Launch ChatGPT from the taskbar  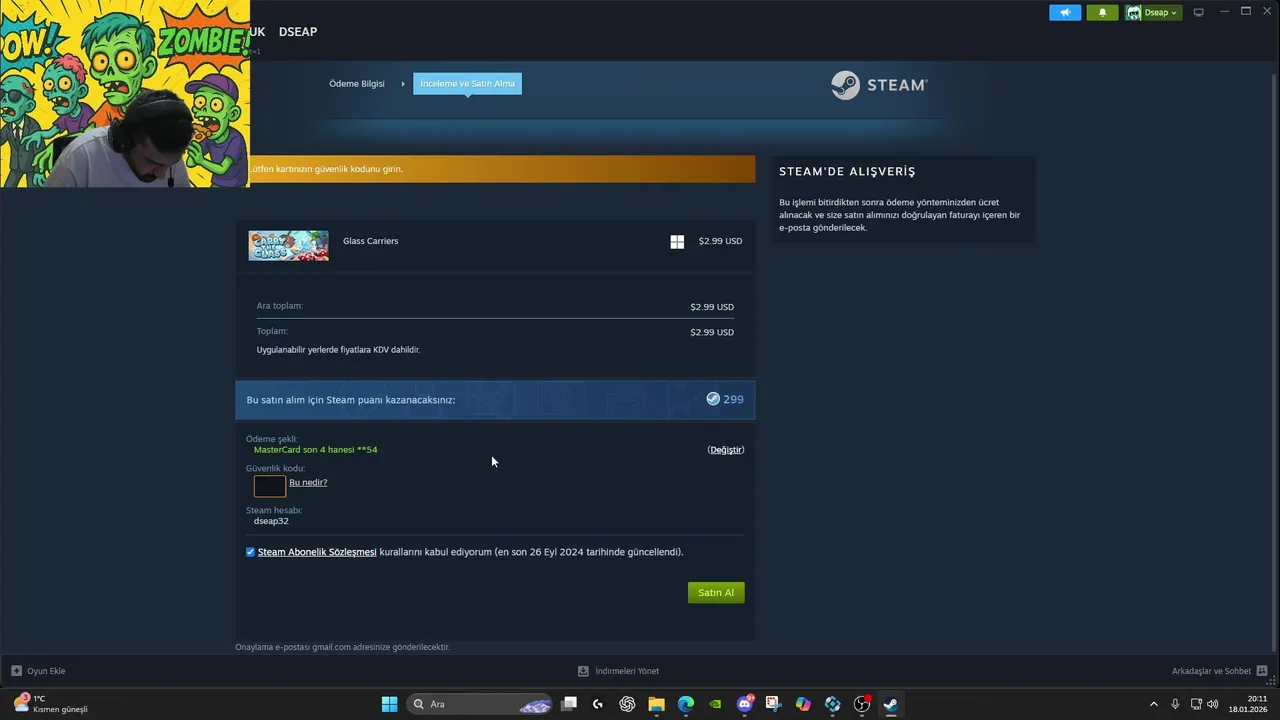627,704
